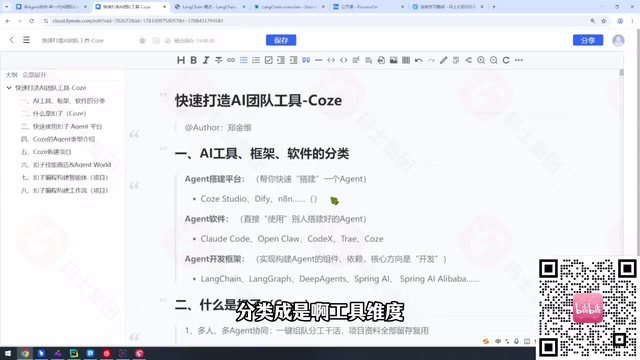Go back using the browser back arrow
This screenshot has width=640, height=360.
[8, 21]
